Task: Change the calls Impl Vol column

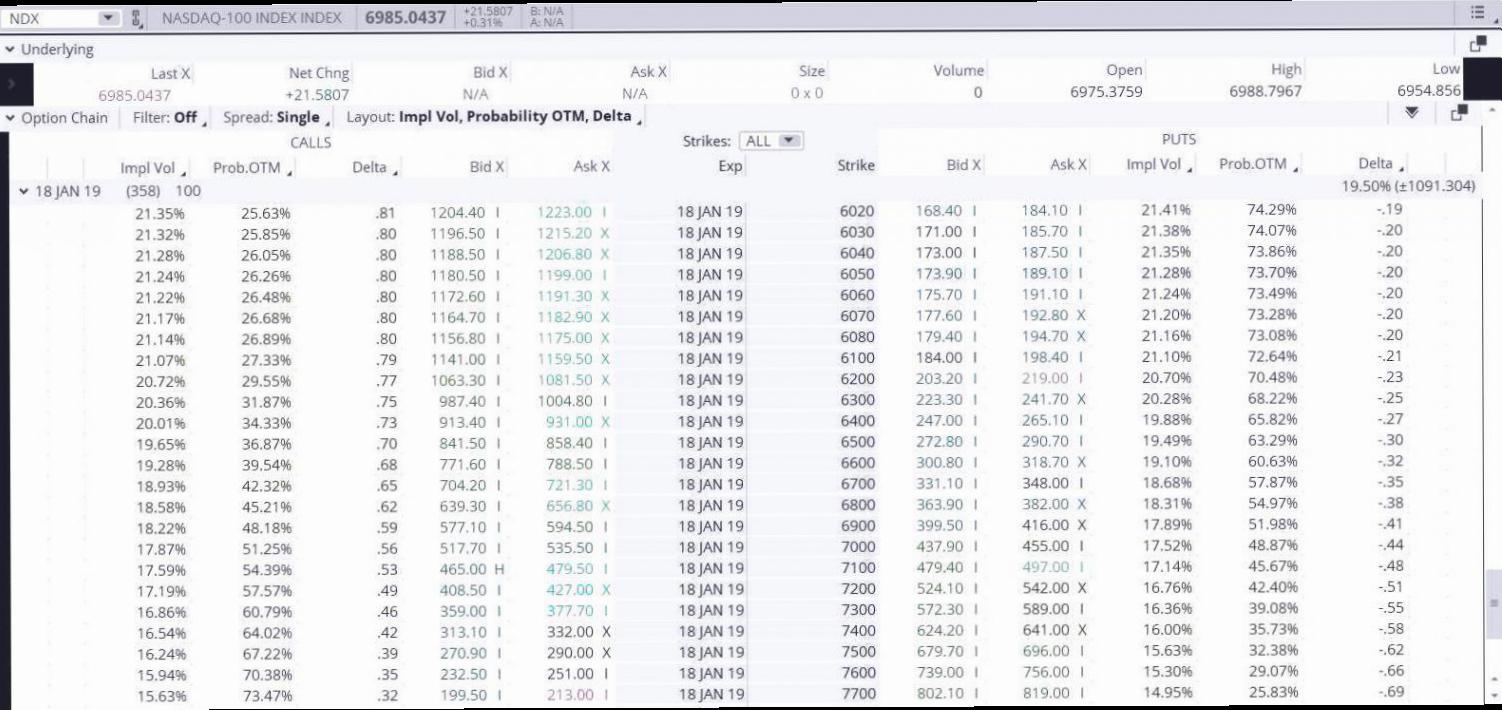Action: (x=152, y=169)
